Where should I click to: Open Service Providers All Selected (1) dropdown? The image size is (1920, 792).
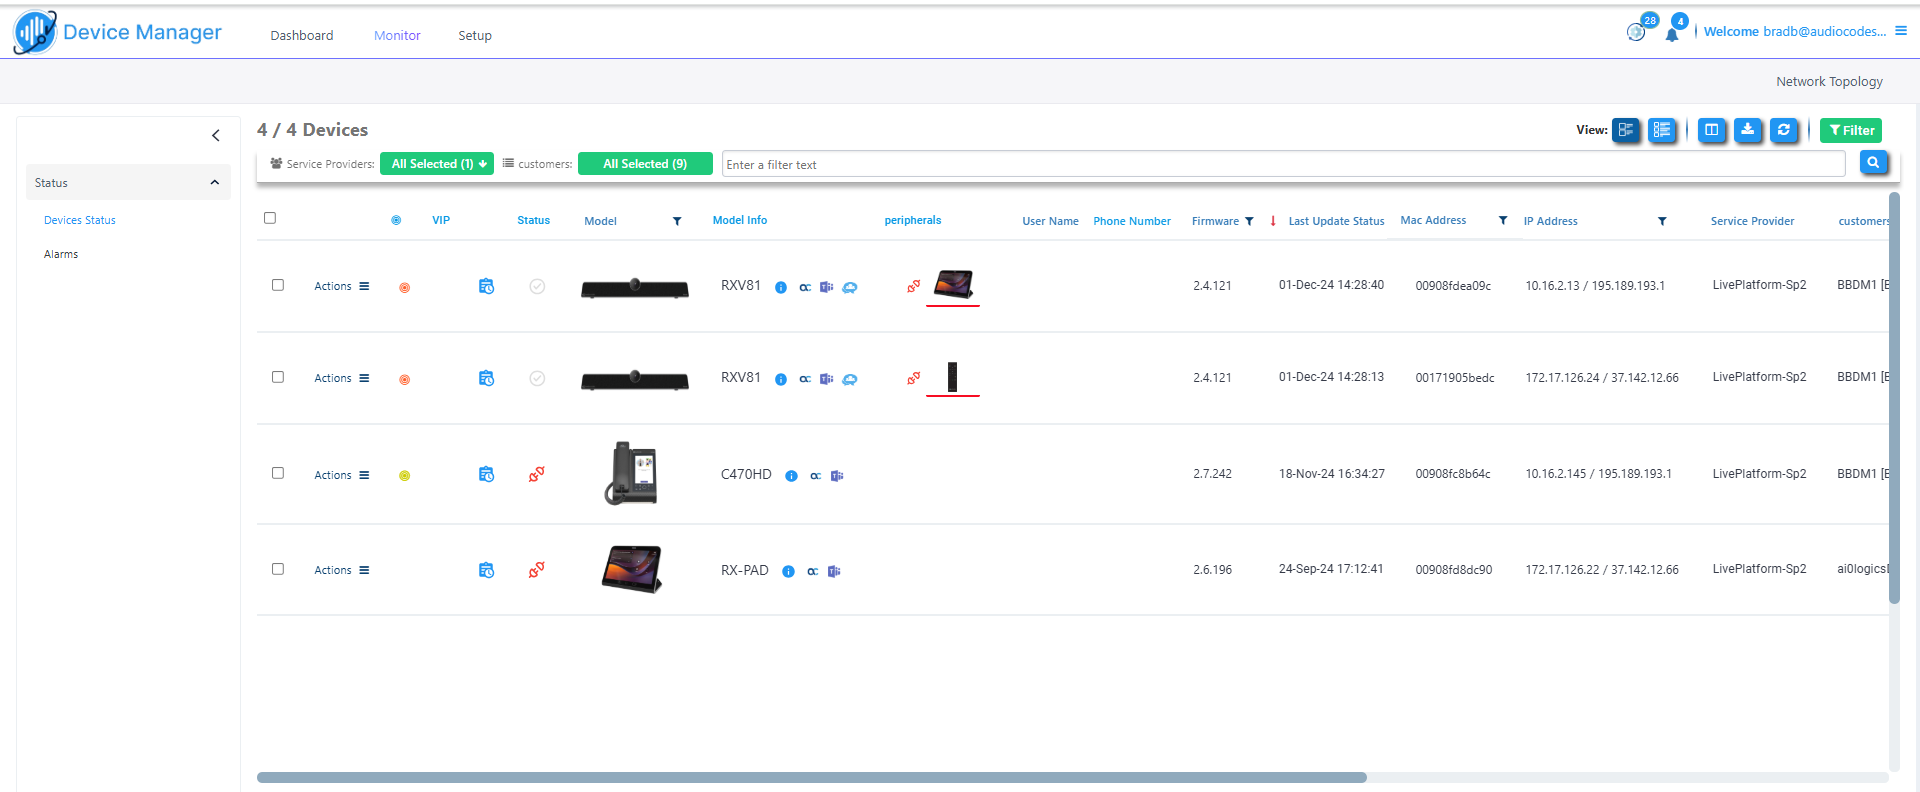point(437,164)
